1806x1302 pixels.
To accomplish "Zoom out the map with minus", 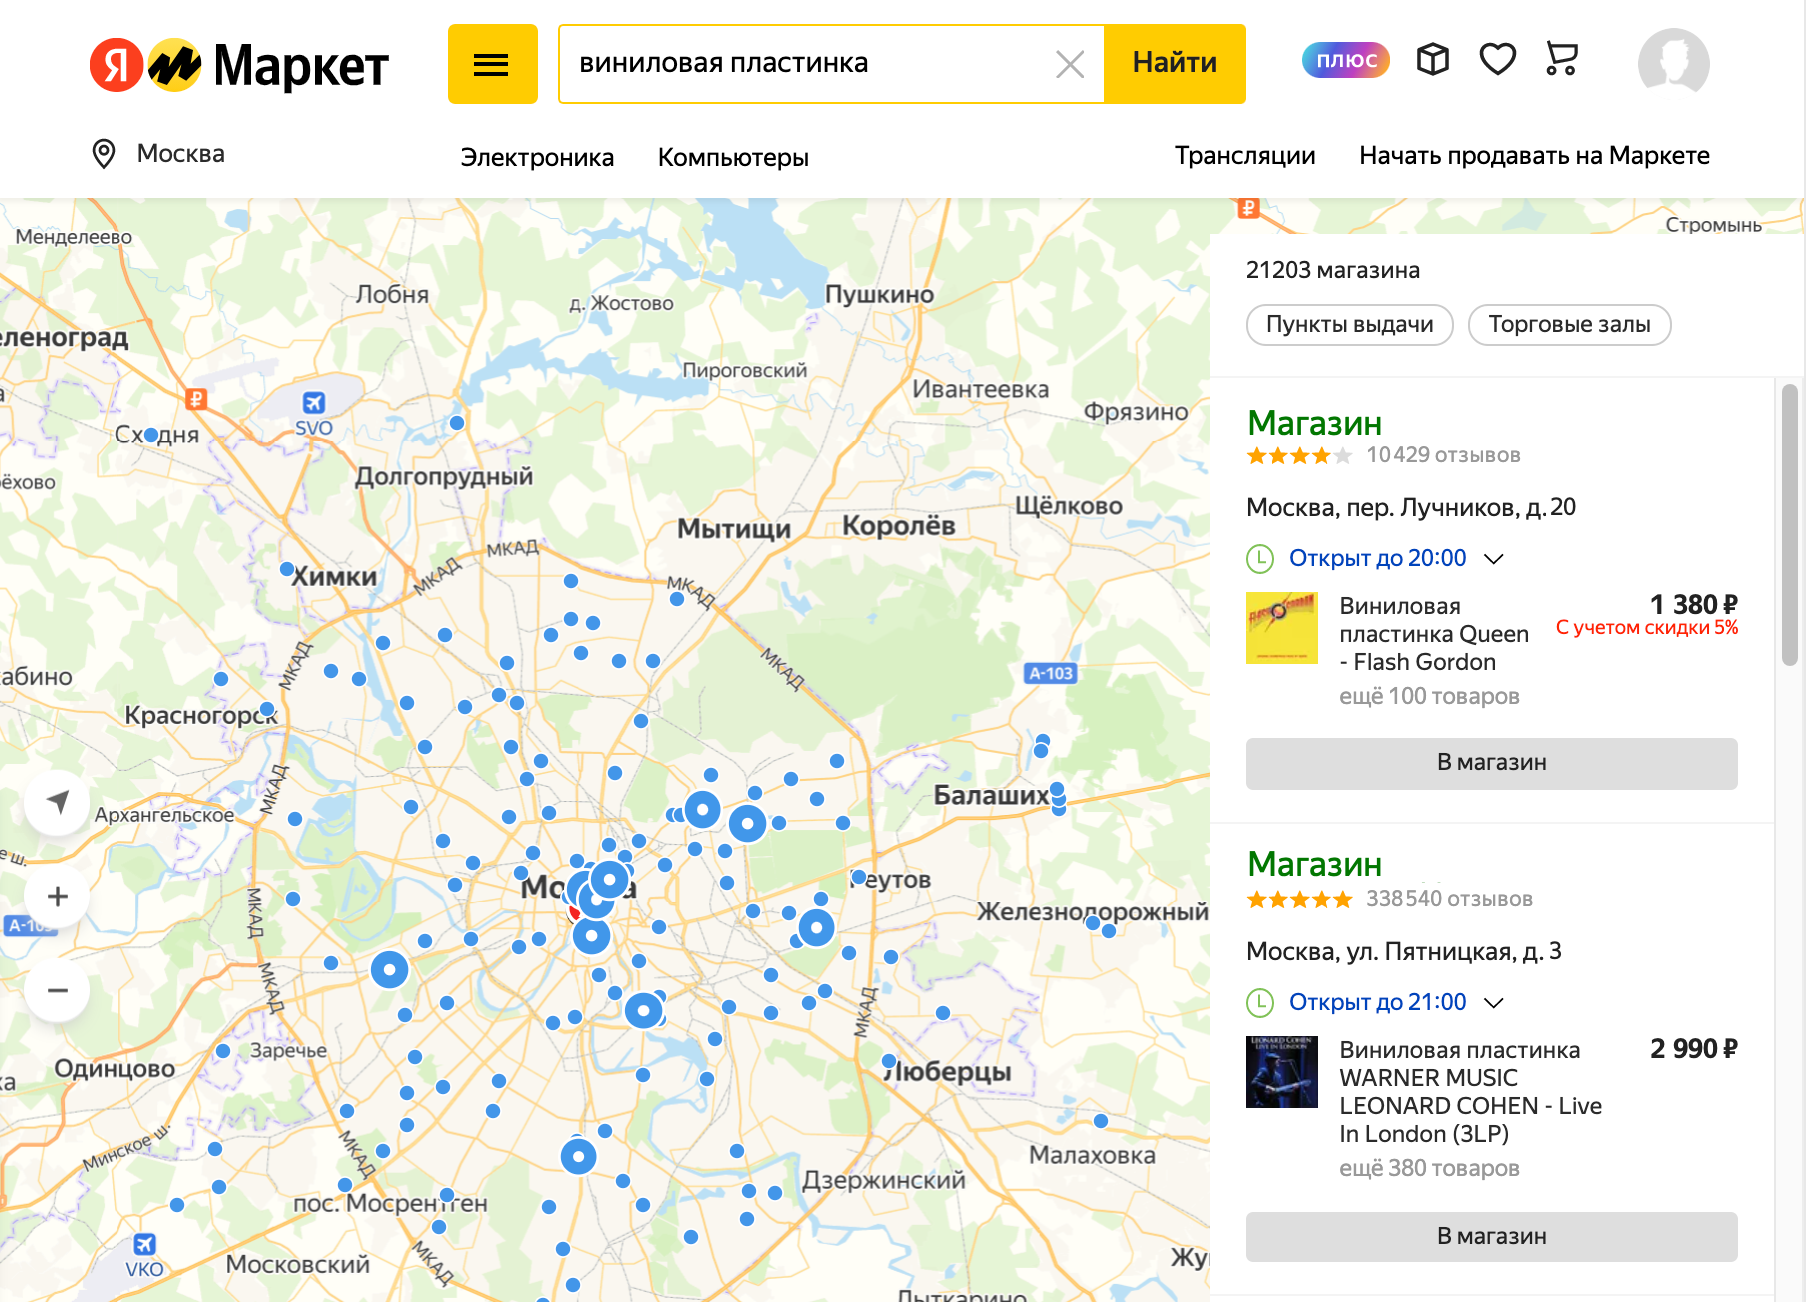I will coord(58,990).
